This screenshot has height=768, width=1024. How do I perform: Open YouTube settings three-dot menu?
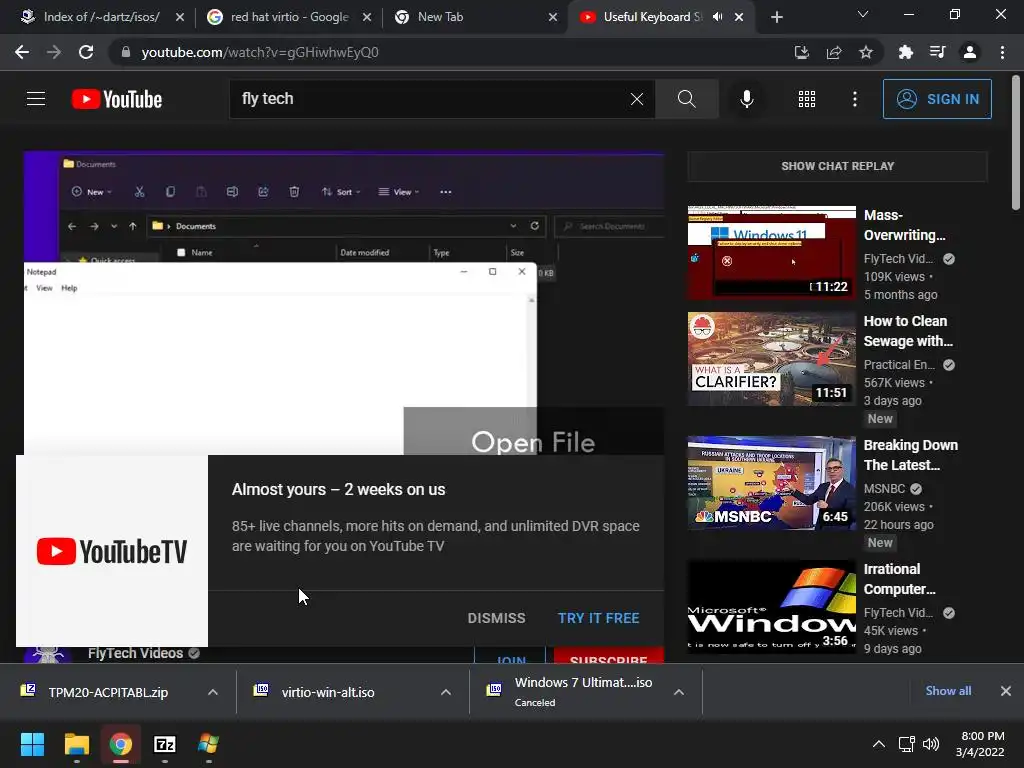pyautogui.click(x=854, y=99)
